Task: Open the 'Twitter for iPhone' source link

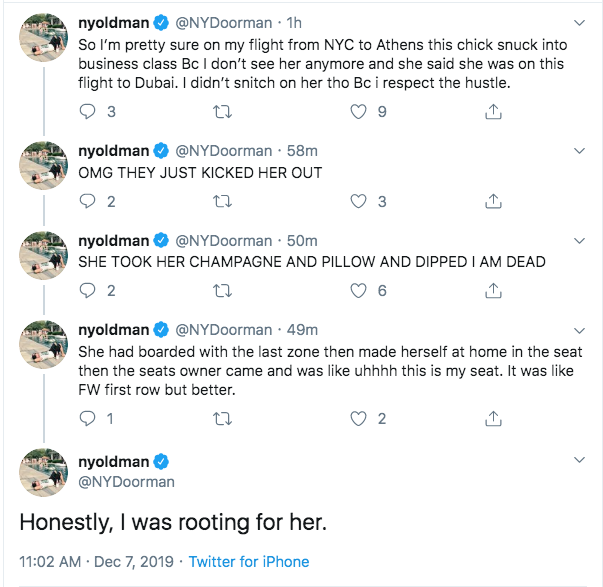Action: [249, 562]
